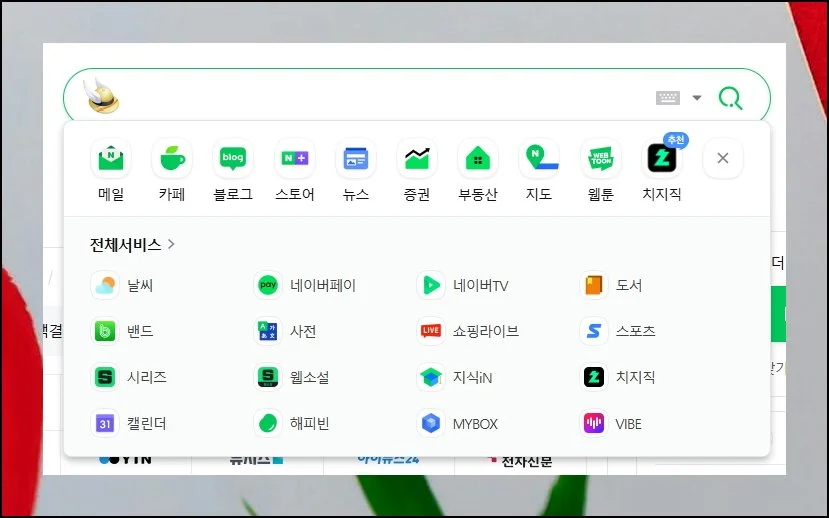Launch the 웹툰 (Webtoon) icon

(600, 159)
